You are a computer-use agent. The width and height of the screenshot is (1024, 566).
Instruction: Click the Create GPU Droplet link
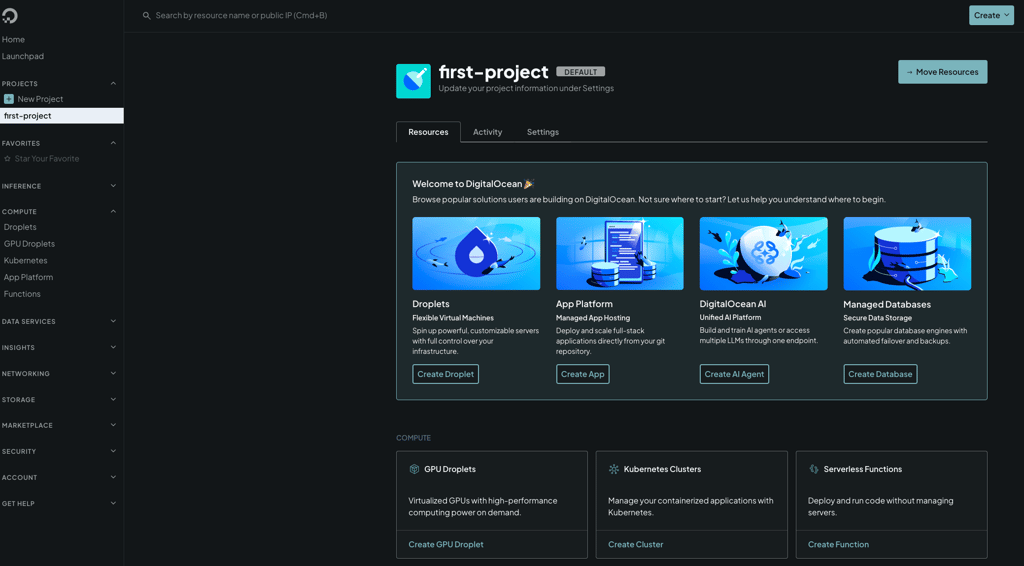pos(446,544)
